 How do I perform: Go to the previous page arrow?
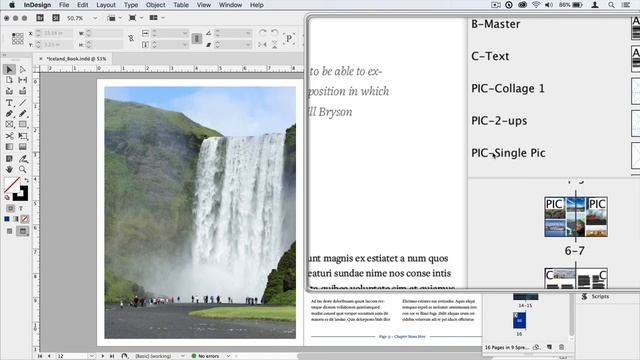[49, 356]
